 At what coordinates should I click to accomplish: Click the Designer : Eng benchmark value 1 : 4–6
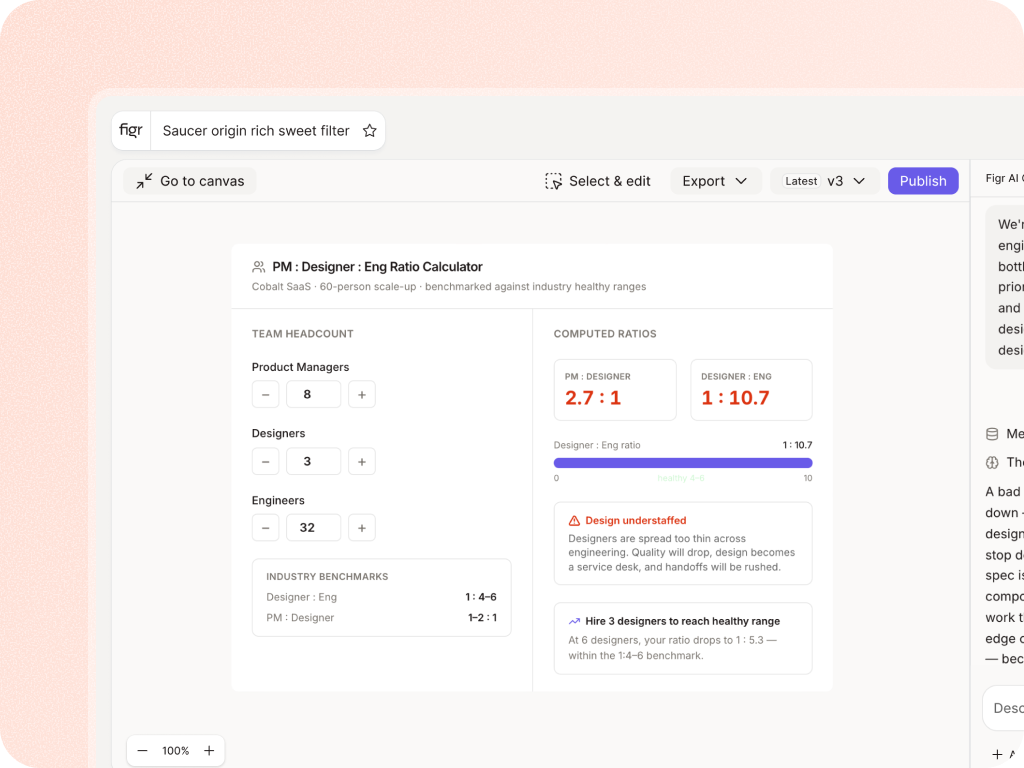pyautogui.click(x=481, y=597)
